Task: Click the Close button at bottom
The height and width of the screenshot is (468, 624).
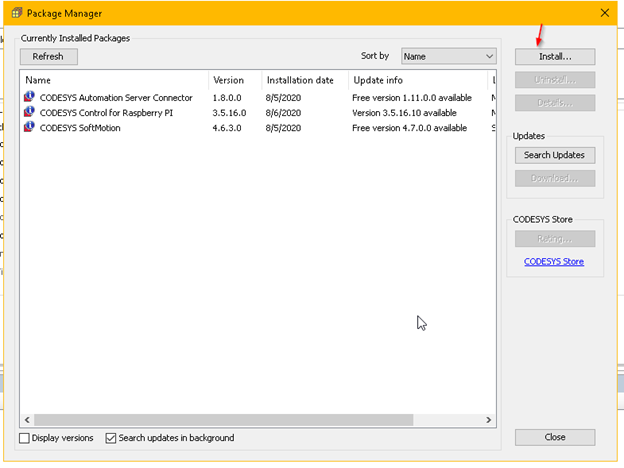Action: (555, 437)
